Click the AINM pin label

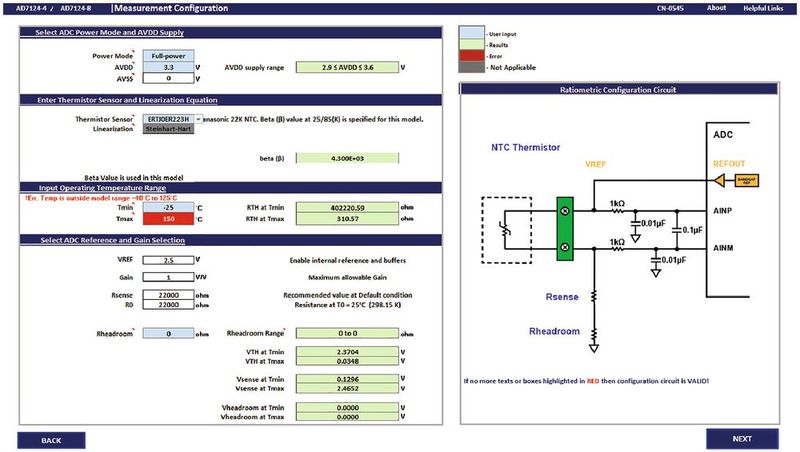[723, 248]
